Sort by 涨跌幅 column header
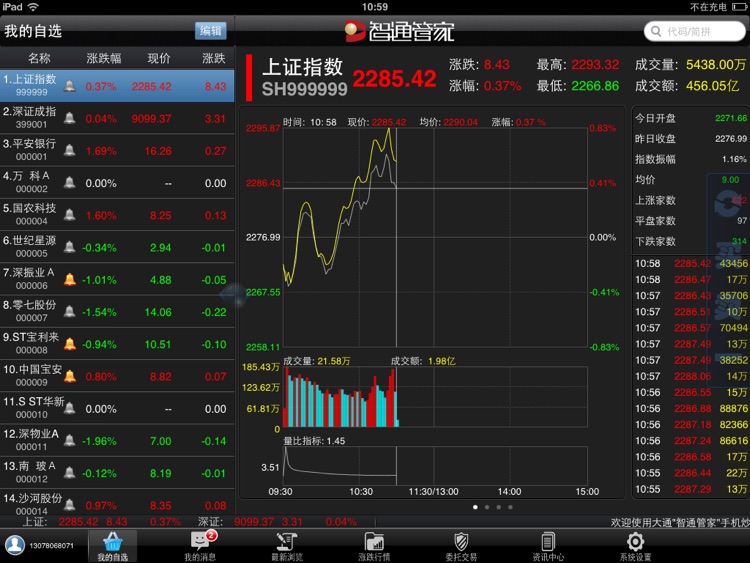The width and height of the screenshot is (750, 563). pyautogui.click(x=104, y=58)
